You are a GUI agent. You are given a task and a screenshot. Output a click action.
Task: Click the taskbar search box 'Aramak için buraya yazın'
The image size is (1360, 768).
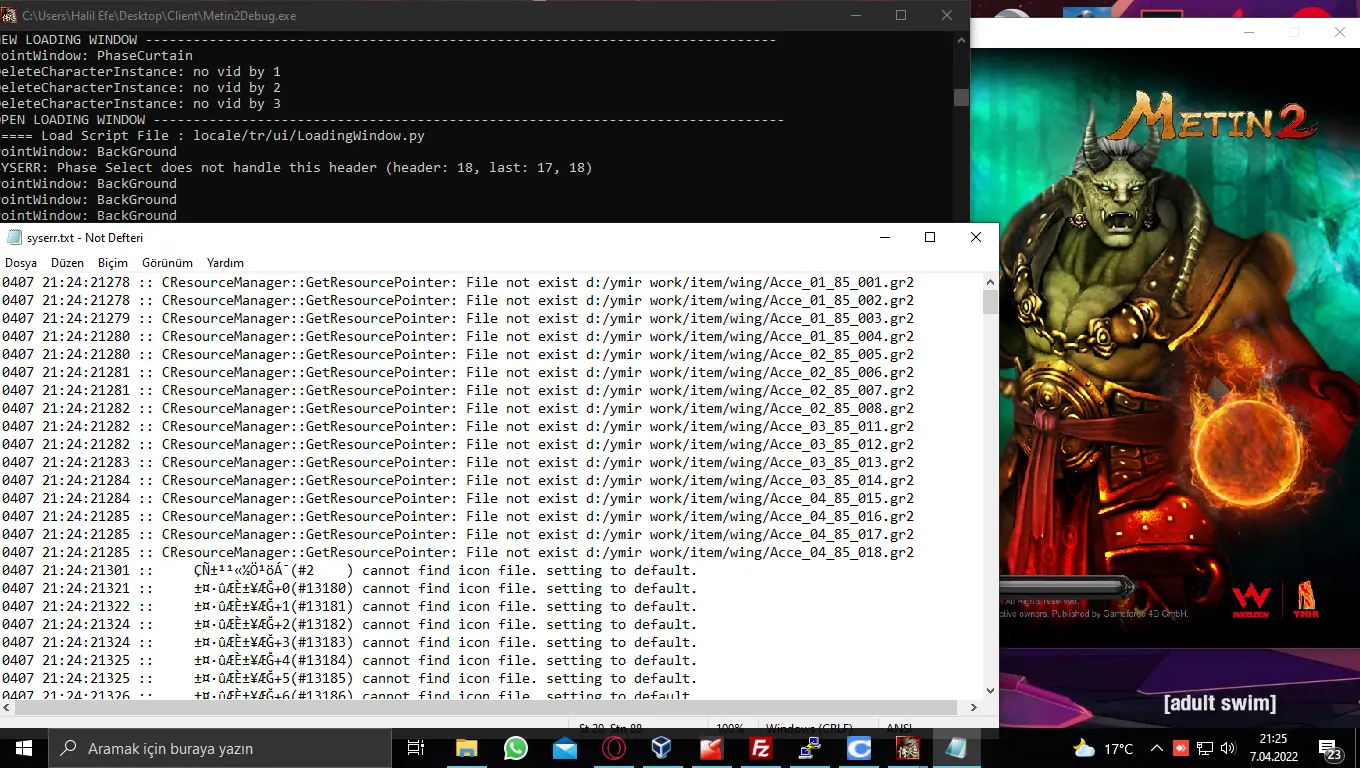pyautogui.click(x=219, y=748)
